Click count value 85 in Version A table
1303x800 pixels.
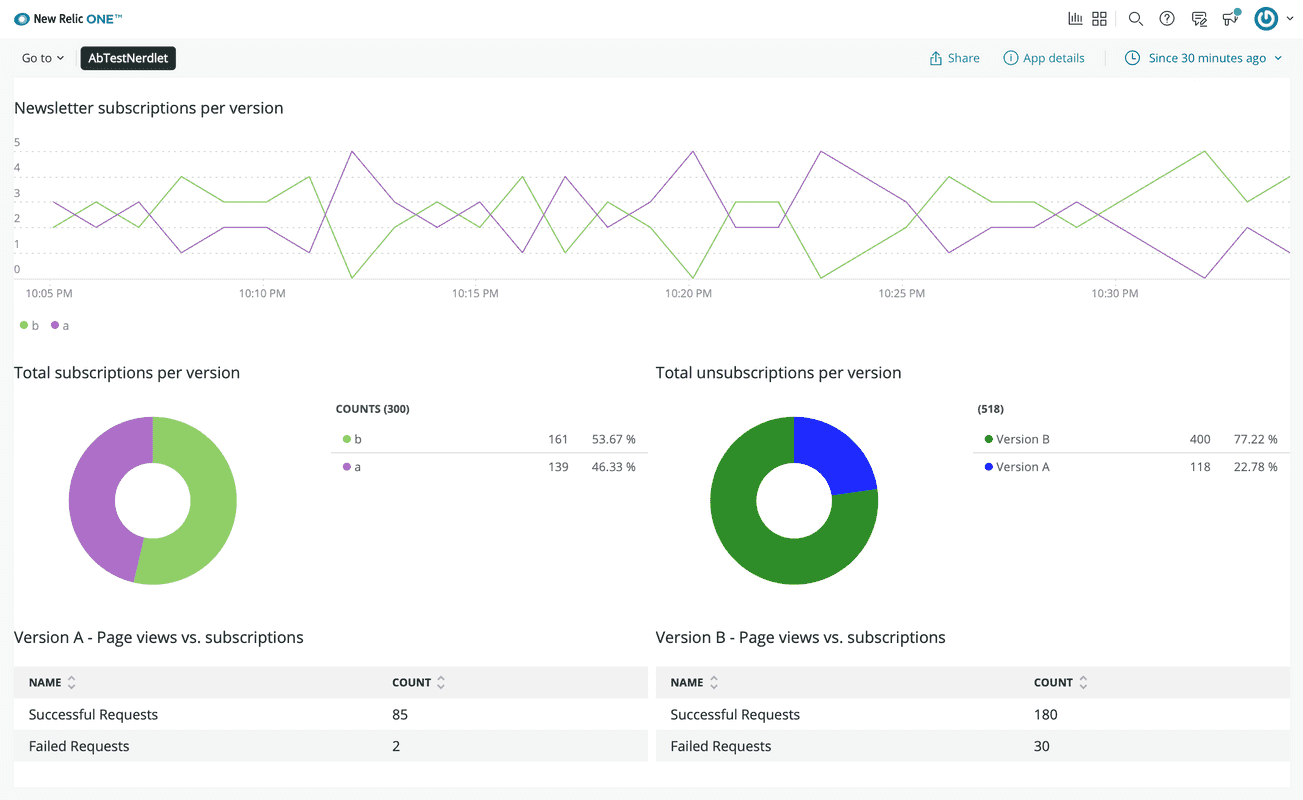[400, 714]
